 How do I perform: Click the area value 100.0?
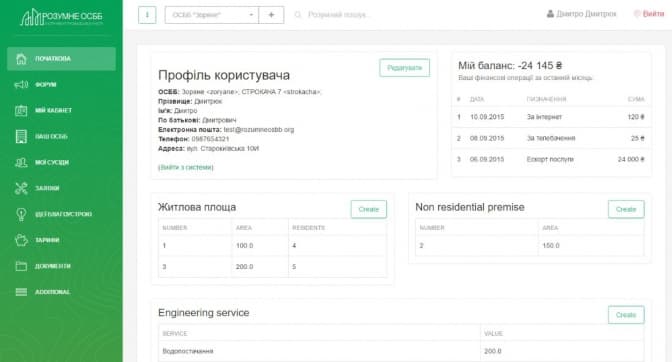tap(244, 245)
